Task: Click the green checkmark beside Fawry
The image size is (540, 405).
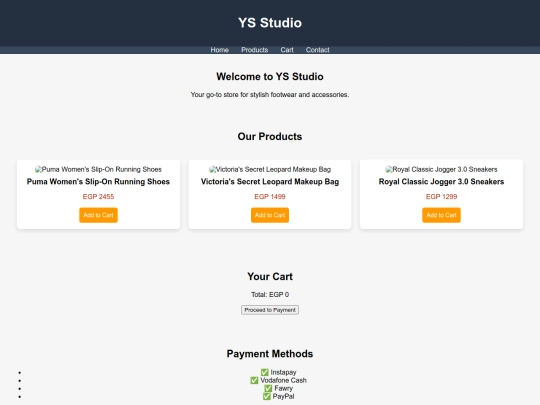Action: tap(268, 388)
